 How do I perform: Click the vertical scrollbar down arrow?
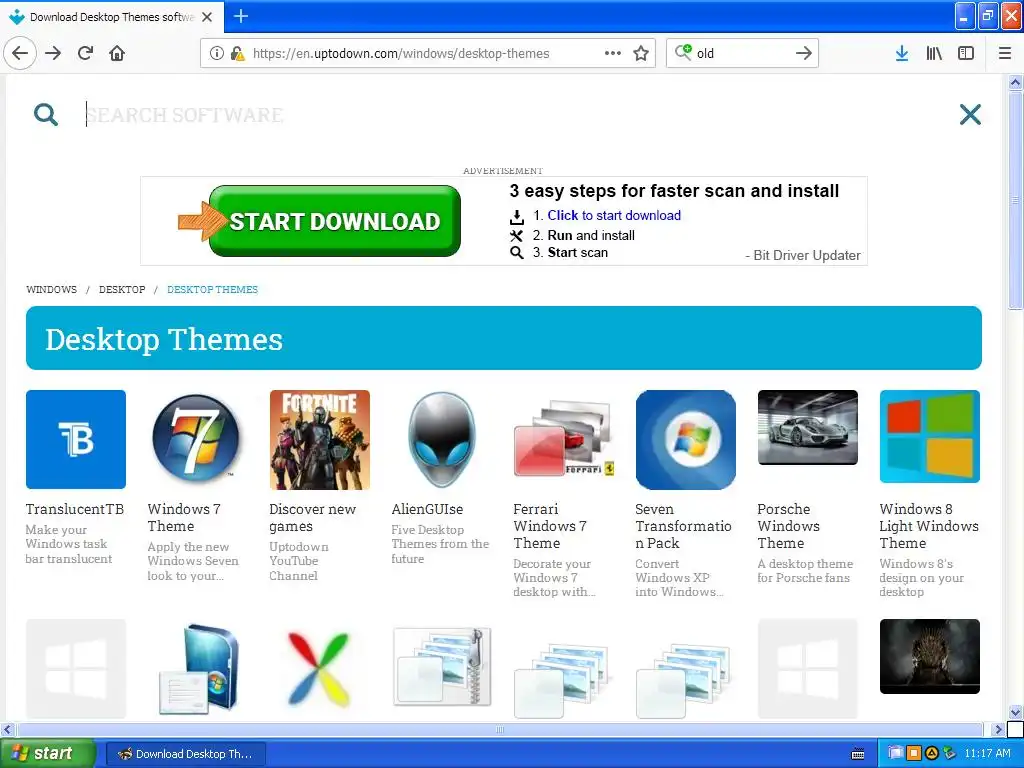click(x=1015, y=712)
